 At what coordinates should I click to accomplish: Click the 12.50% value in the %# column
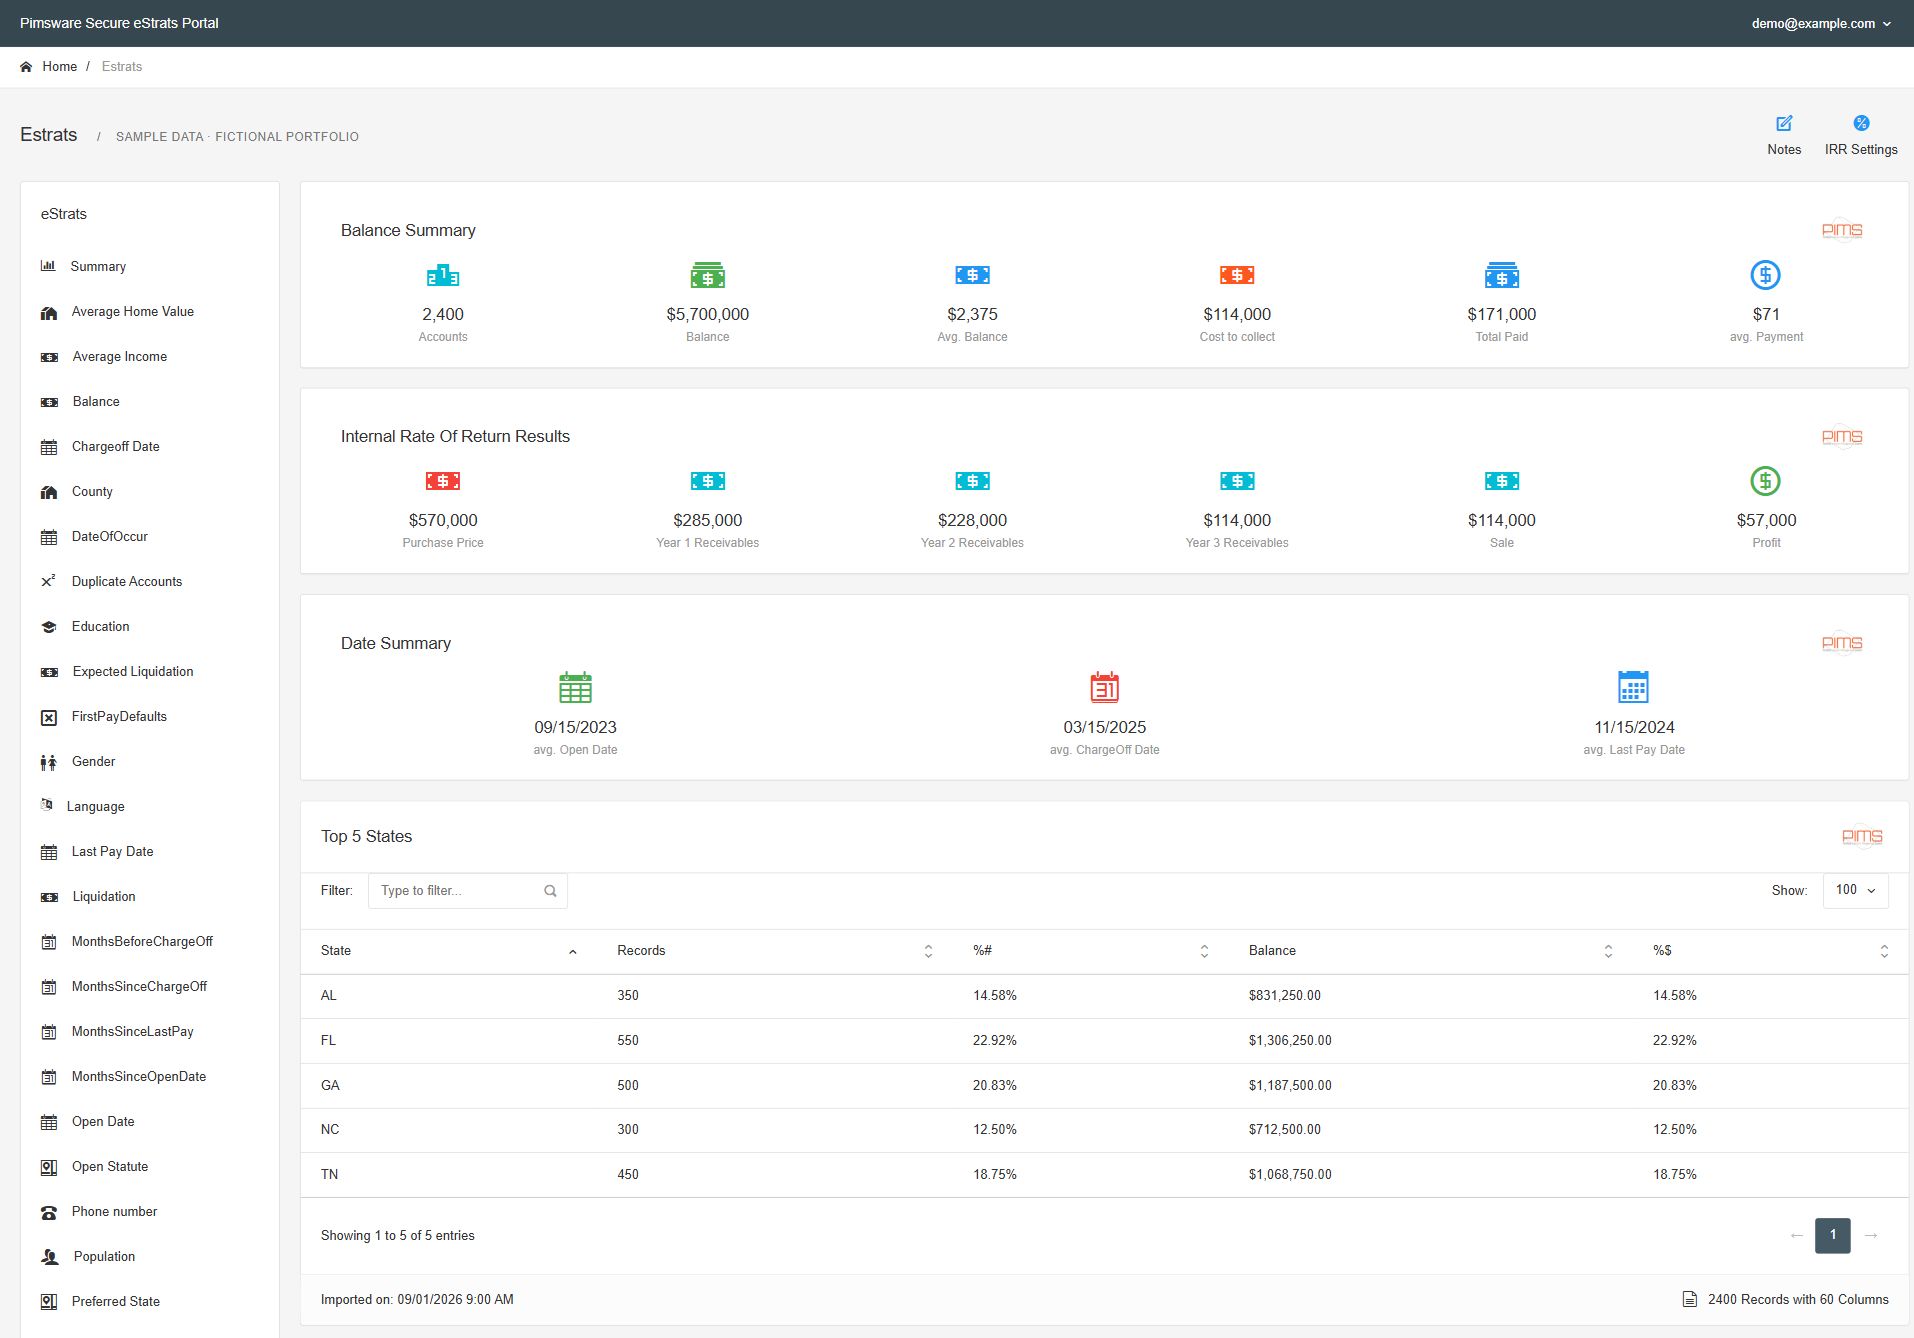[995, 1130]
